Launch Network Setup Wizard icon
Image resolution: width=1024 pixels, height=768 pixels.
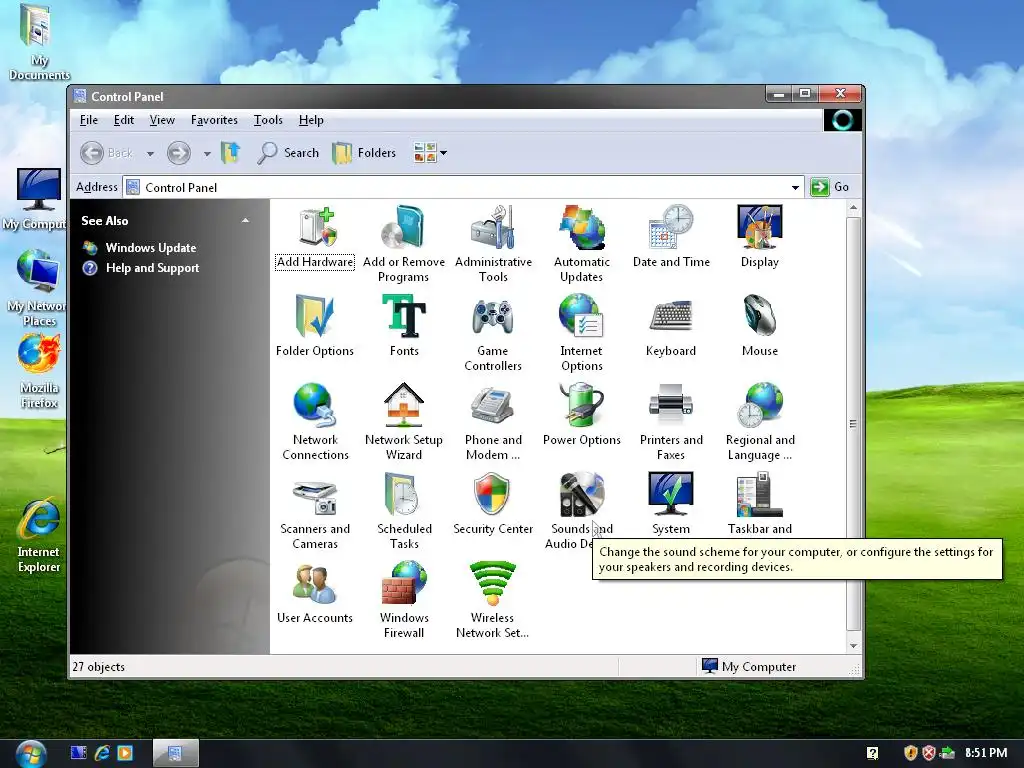[404, 422]
